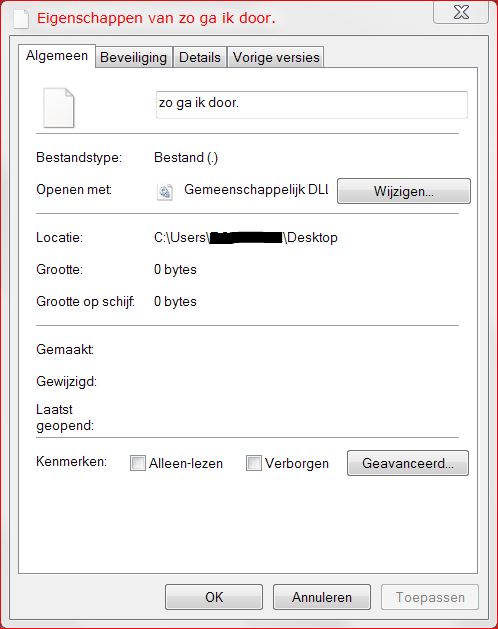Click the Gemeenschappelijk DLL program icon

(x=165, y=192)
